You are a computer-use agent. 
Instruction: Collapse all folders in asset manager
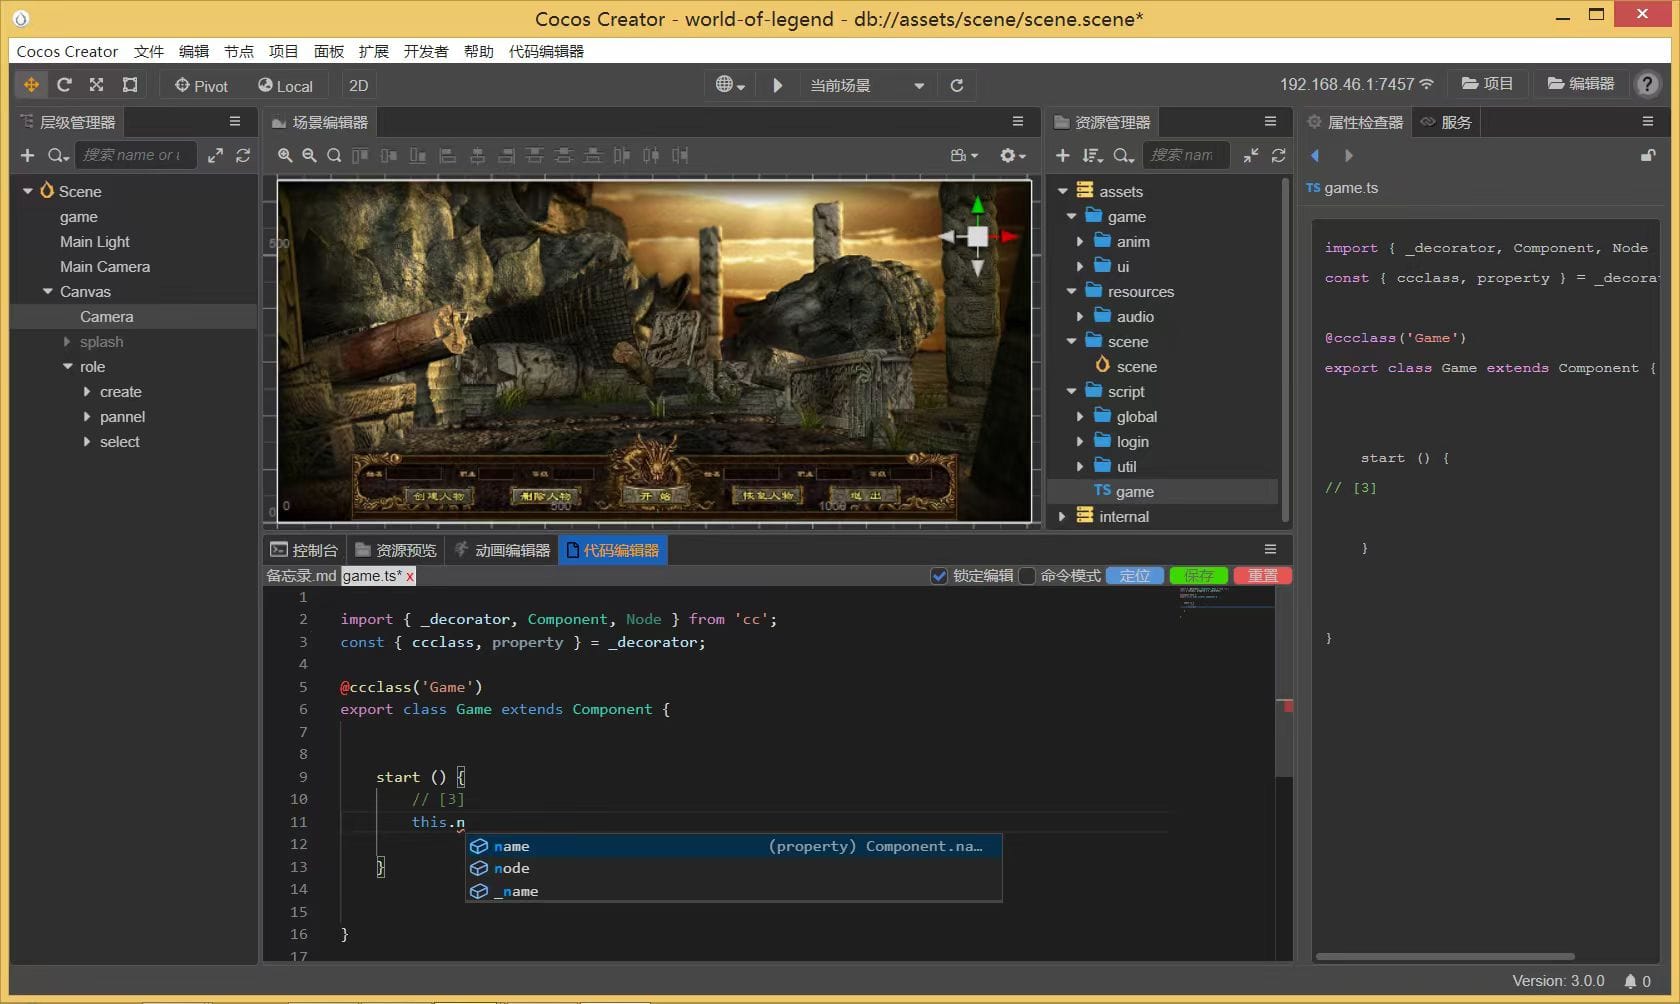pyautogui.click(x=1251, y=155)
